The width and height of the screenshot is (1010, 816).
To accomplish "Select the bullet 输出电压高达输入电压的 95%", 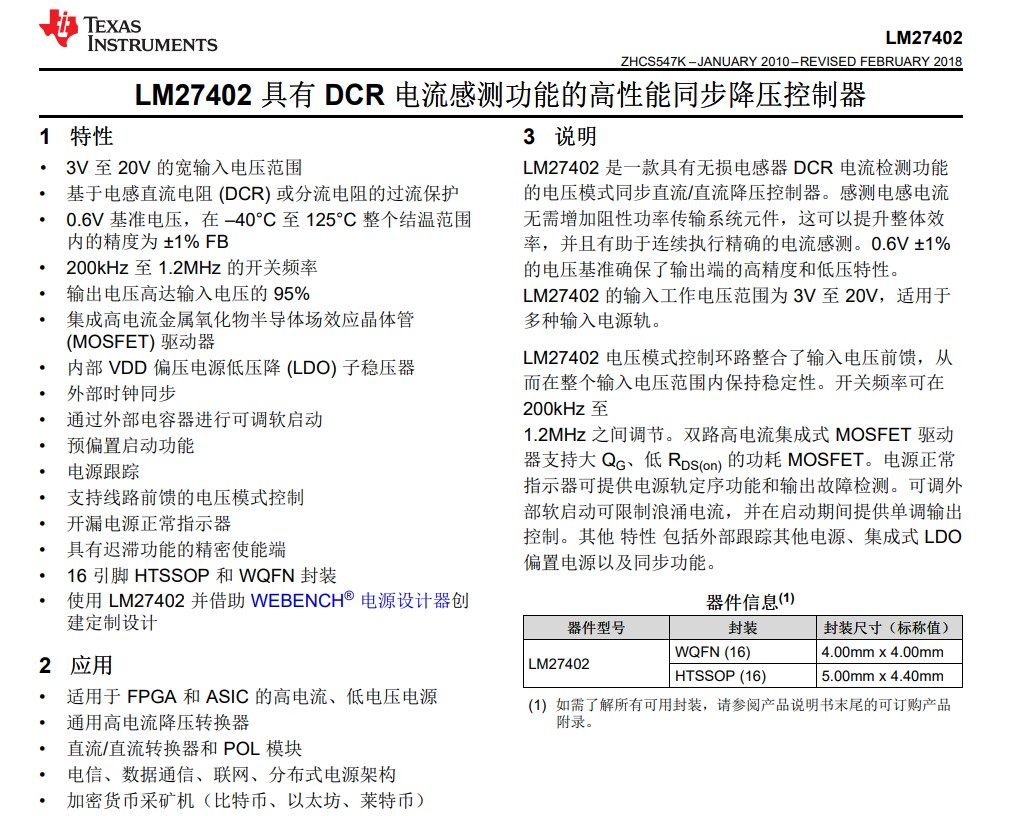I will [x=188, y=294].
